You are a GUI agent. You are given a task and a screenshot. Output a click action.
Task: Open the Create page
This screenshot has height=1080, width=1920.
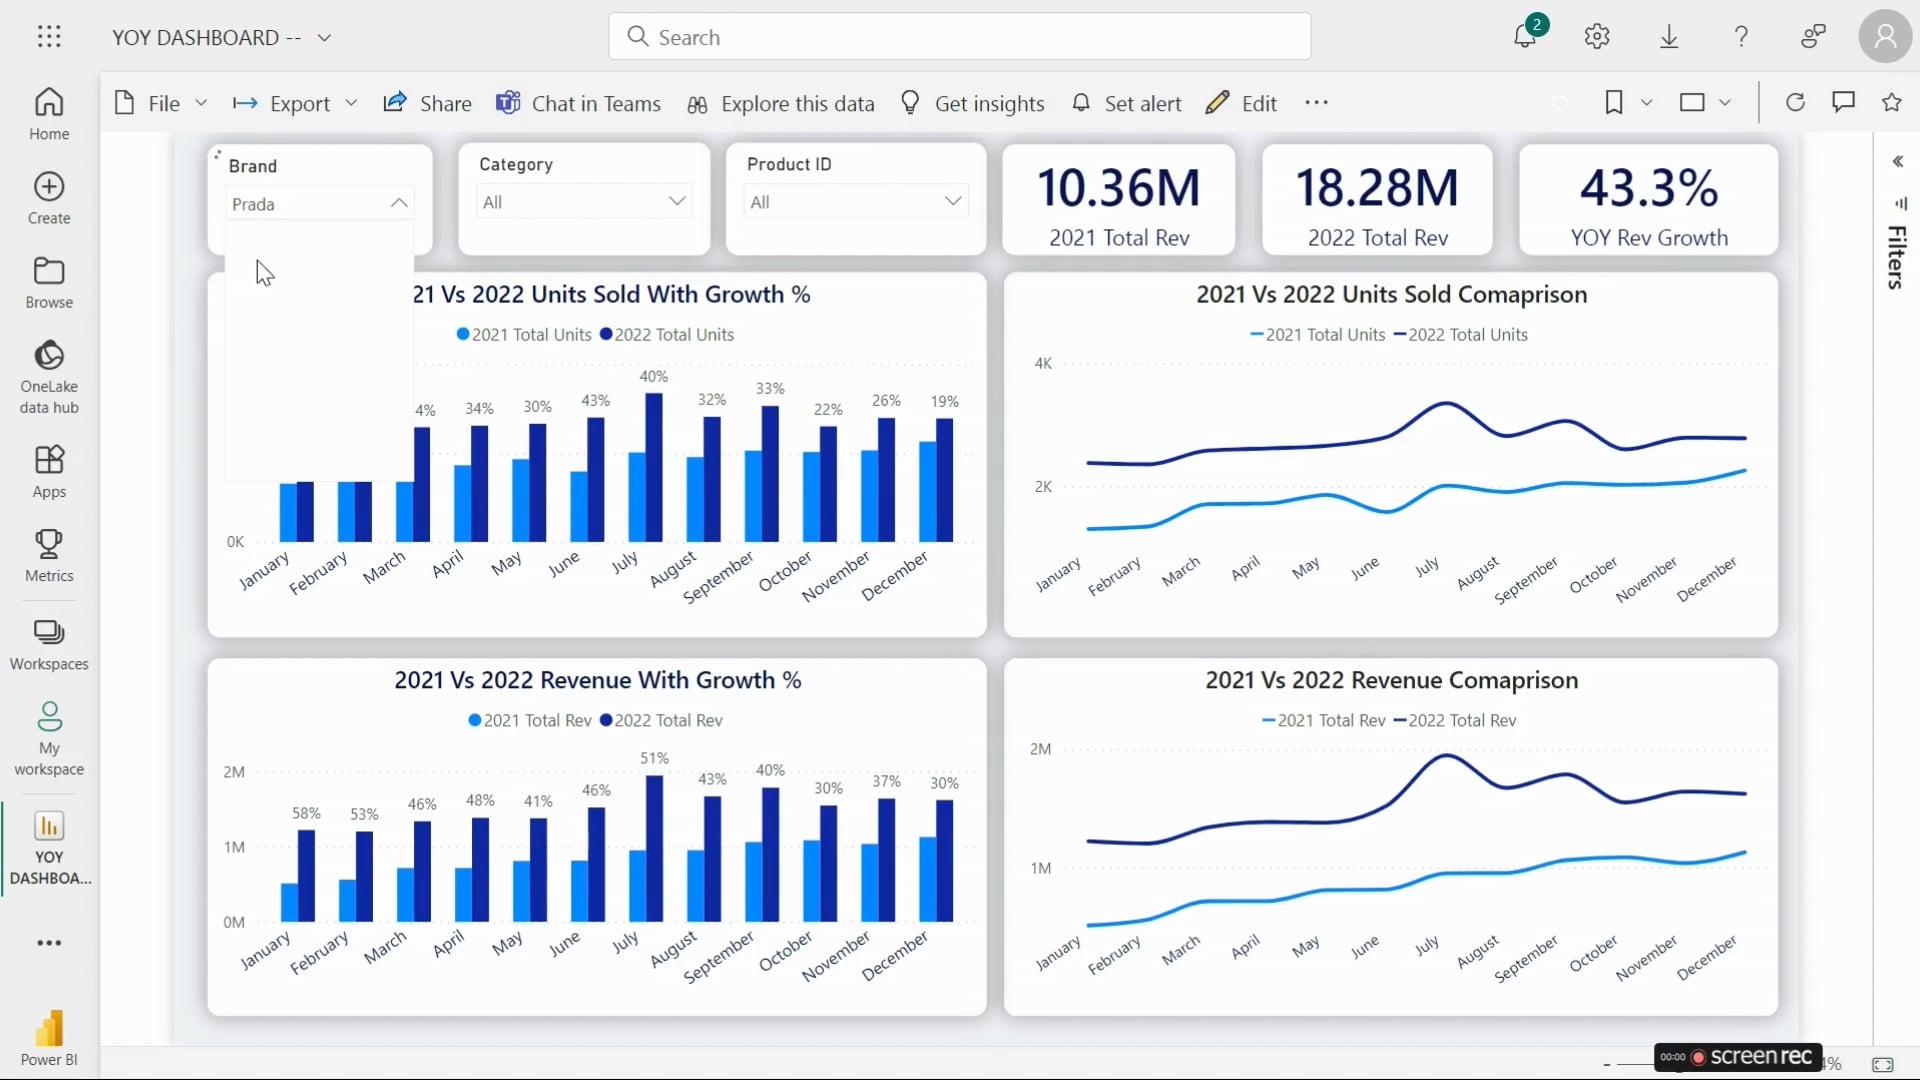[49, 198]
